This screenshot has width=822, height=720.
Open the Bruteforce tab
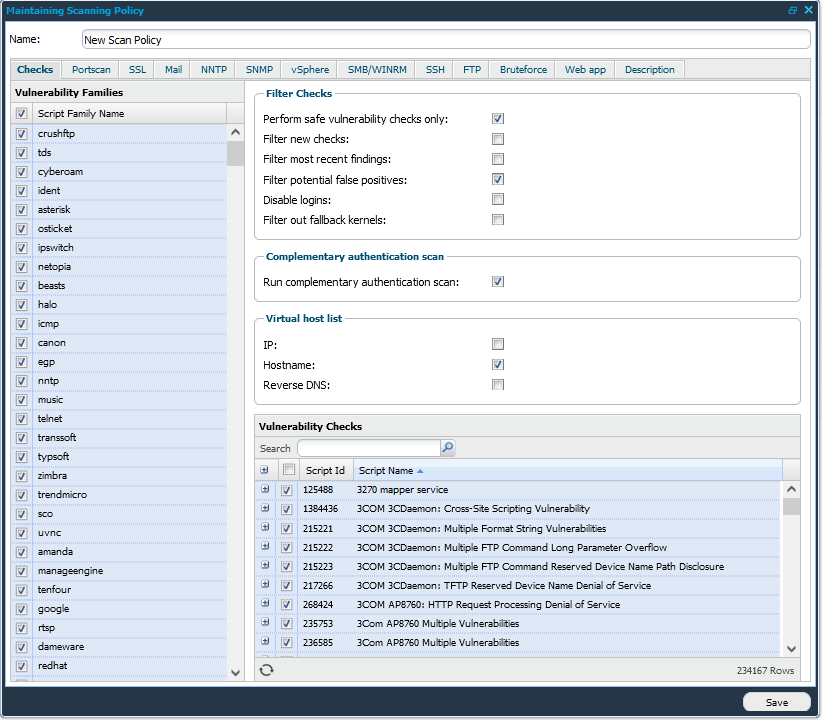point(523,70)
